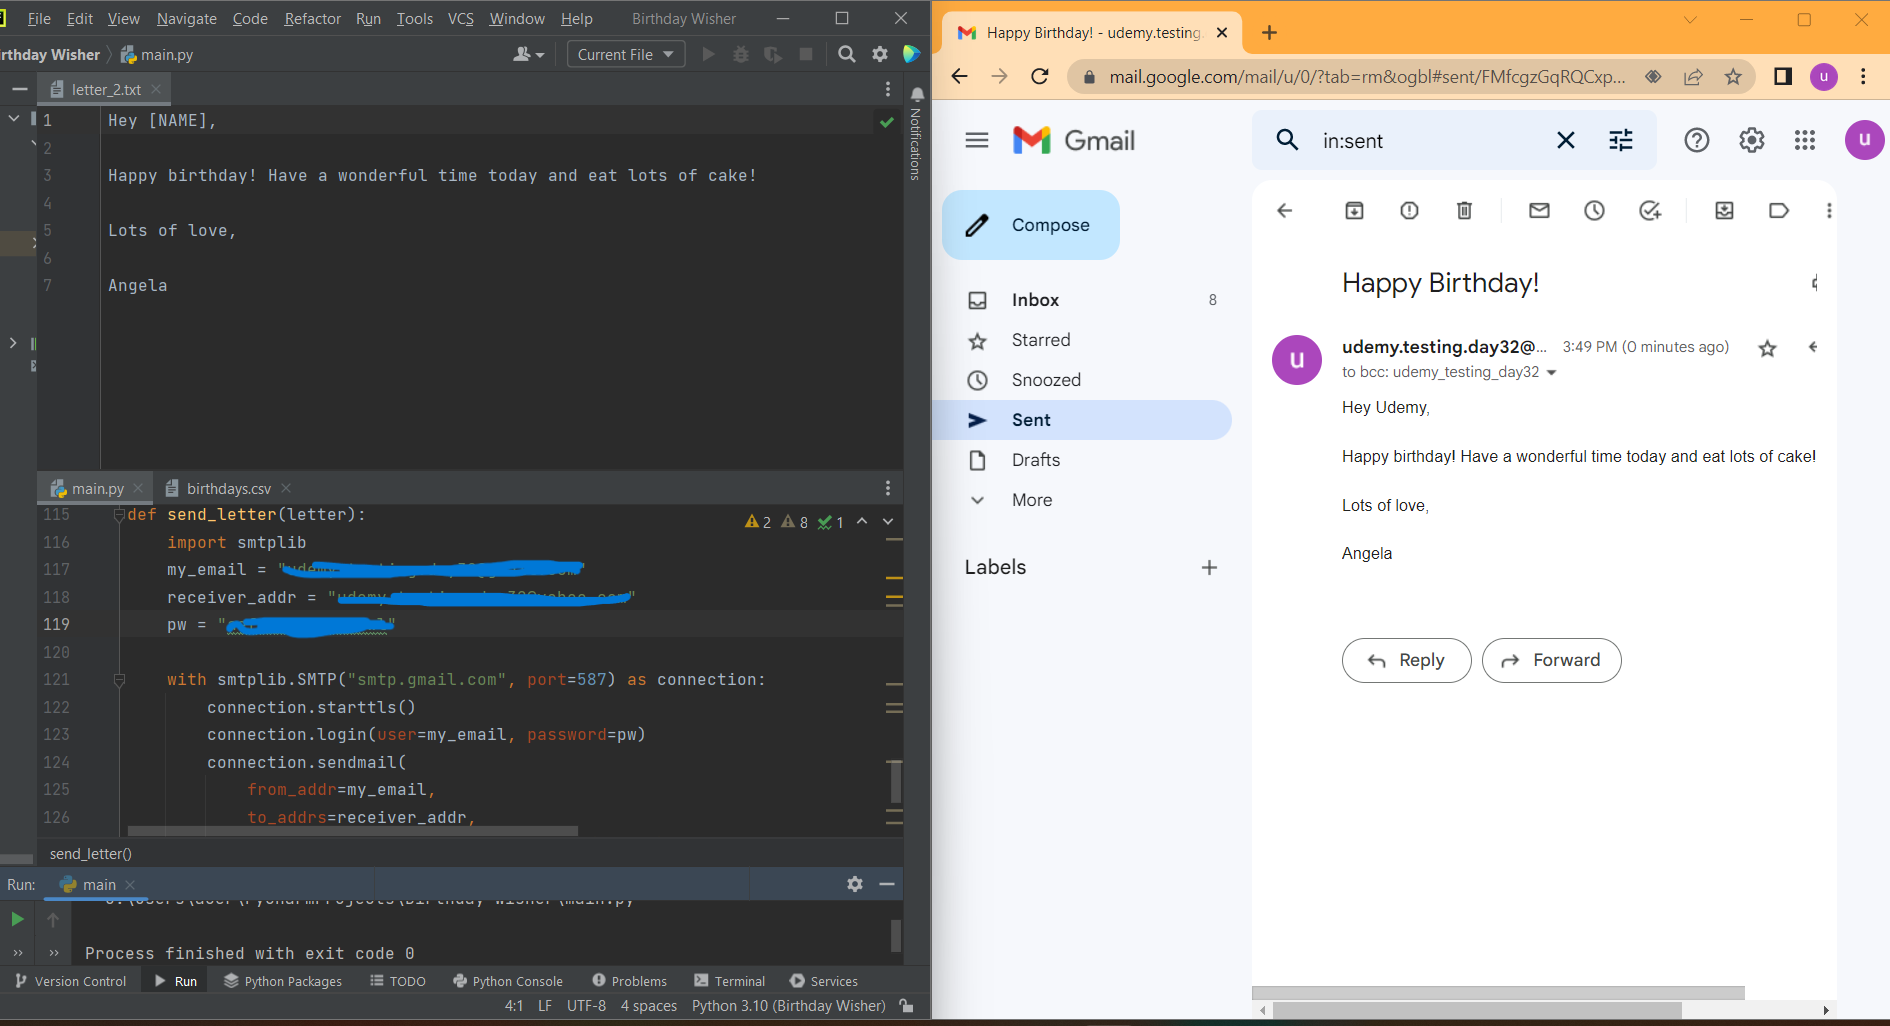This screenshot has height=1026, width=1890.
Task: Click the LF line separator in status bar
Action: 545,1006
